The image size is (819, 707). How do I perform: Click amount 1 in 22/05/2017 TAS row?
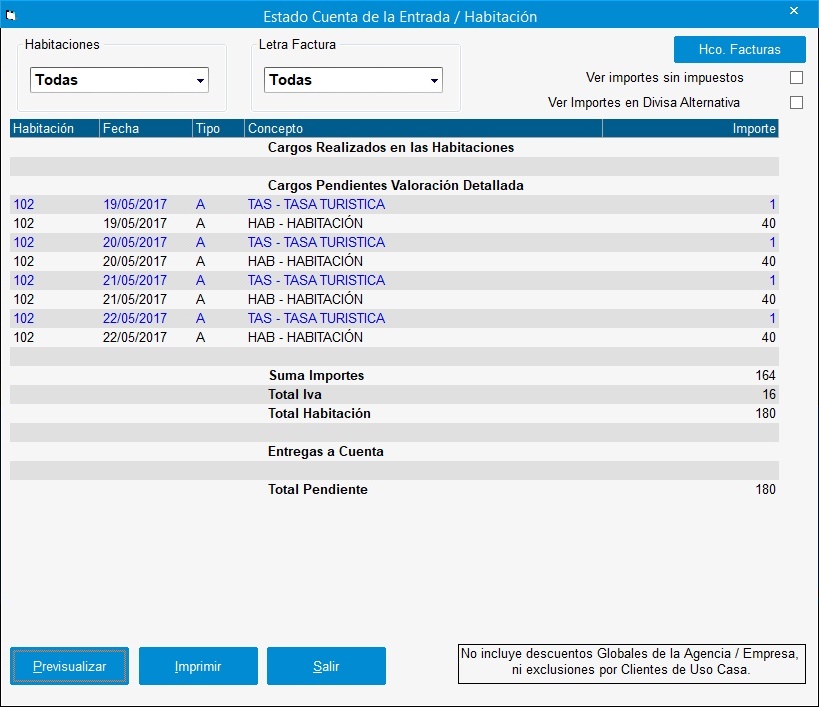[x=773, y=318]
